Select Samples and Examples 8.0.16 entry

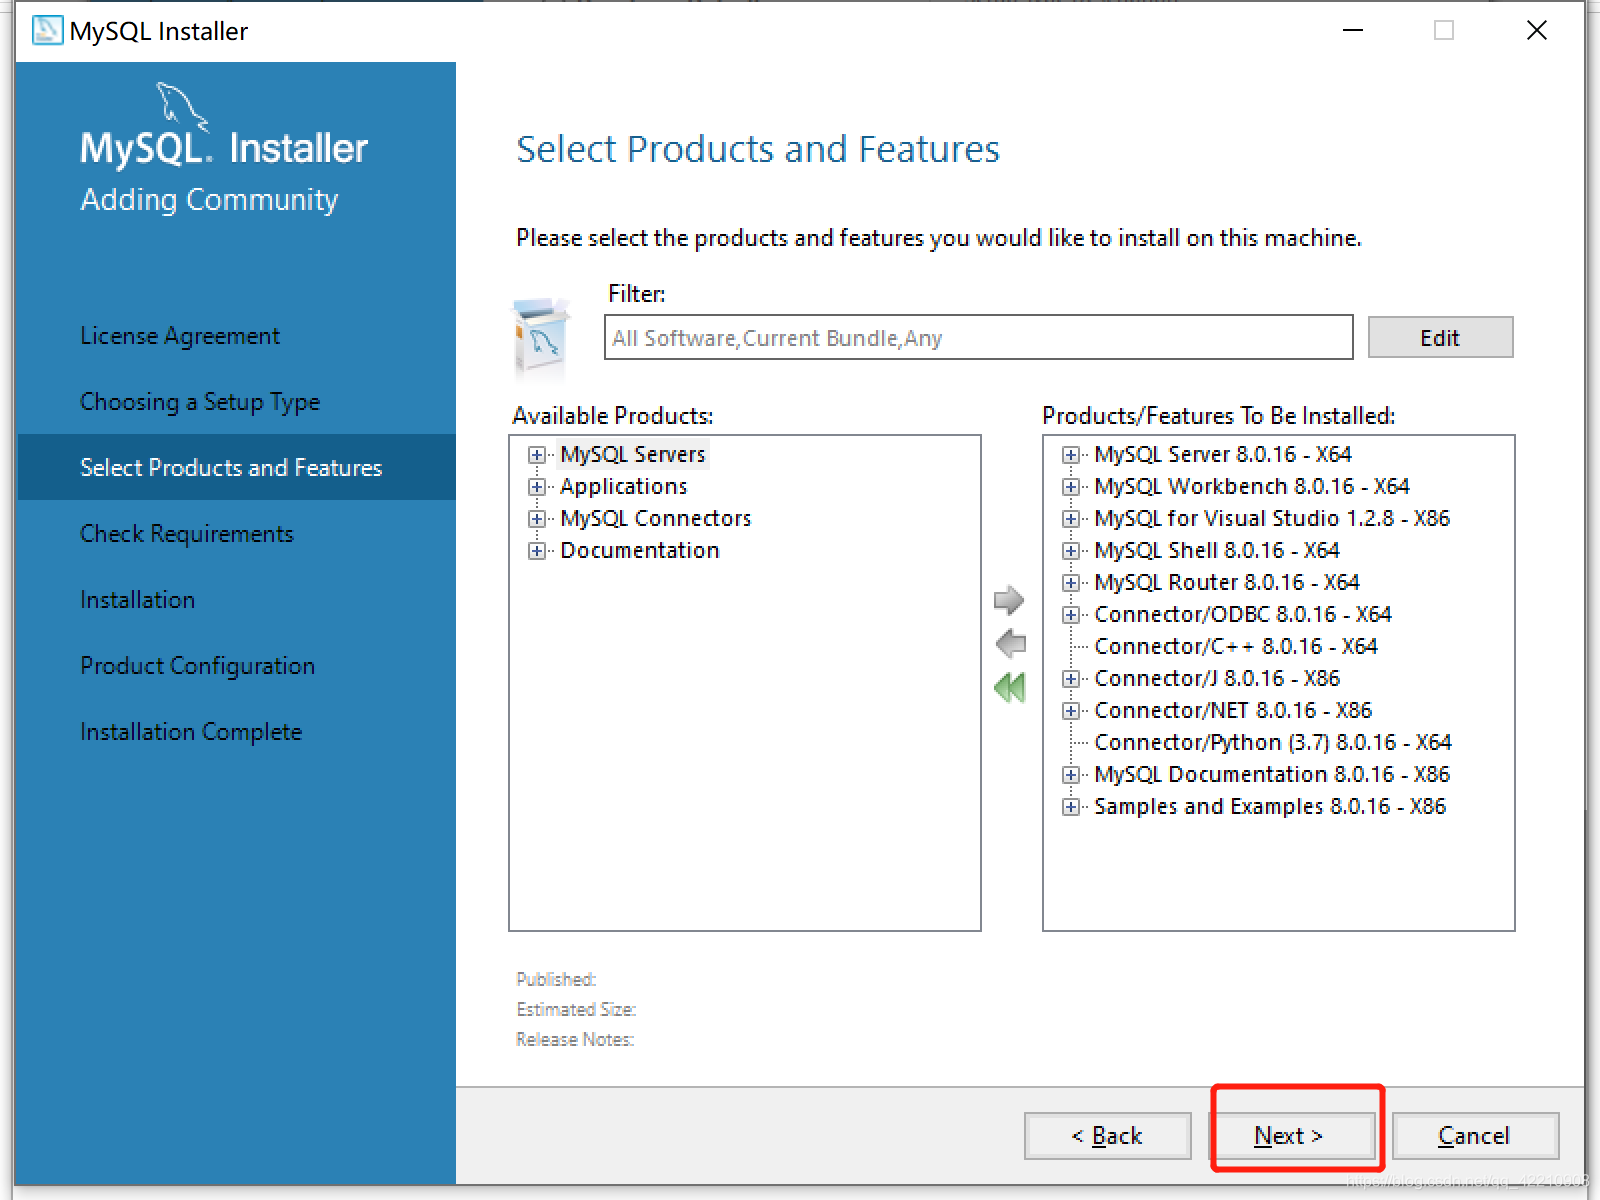(x=1269, y=806)
